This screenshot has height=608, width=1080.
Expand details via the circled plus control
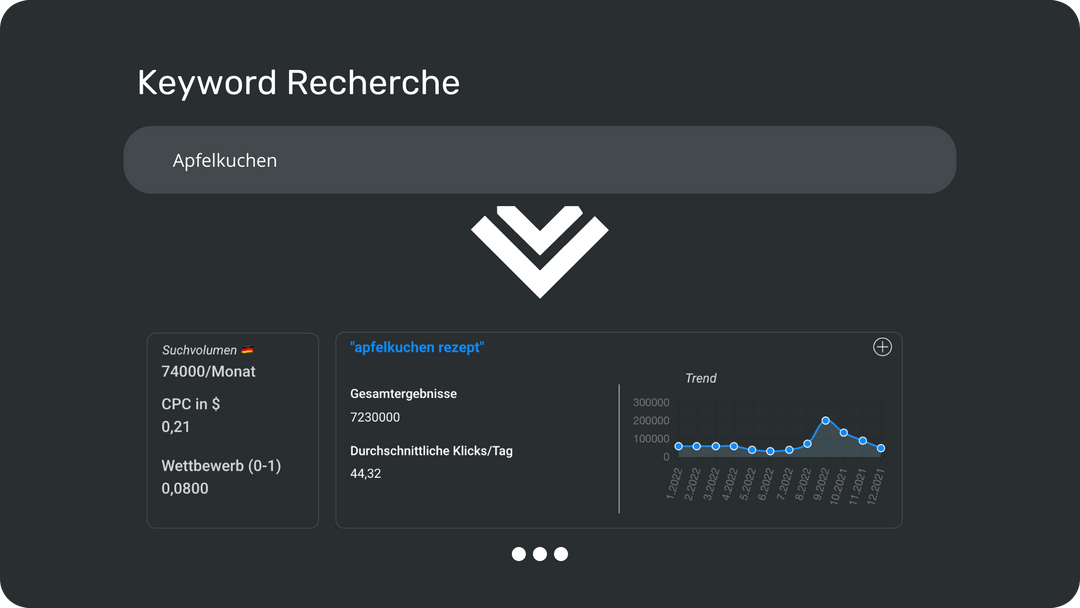pos(882,347)
